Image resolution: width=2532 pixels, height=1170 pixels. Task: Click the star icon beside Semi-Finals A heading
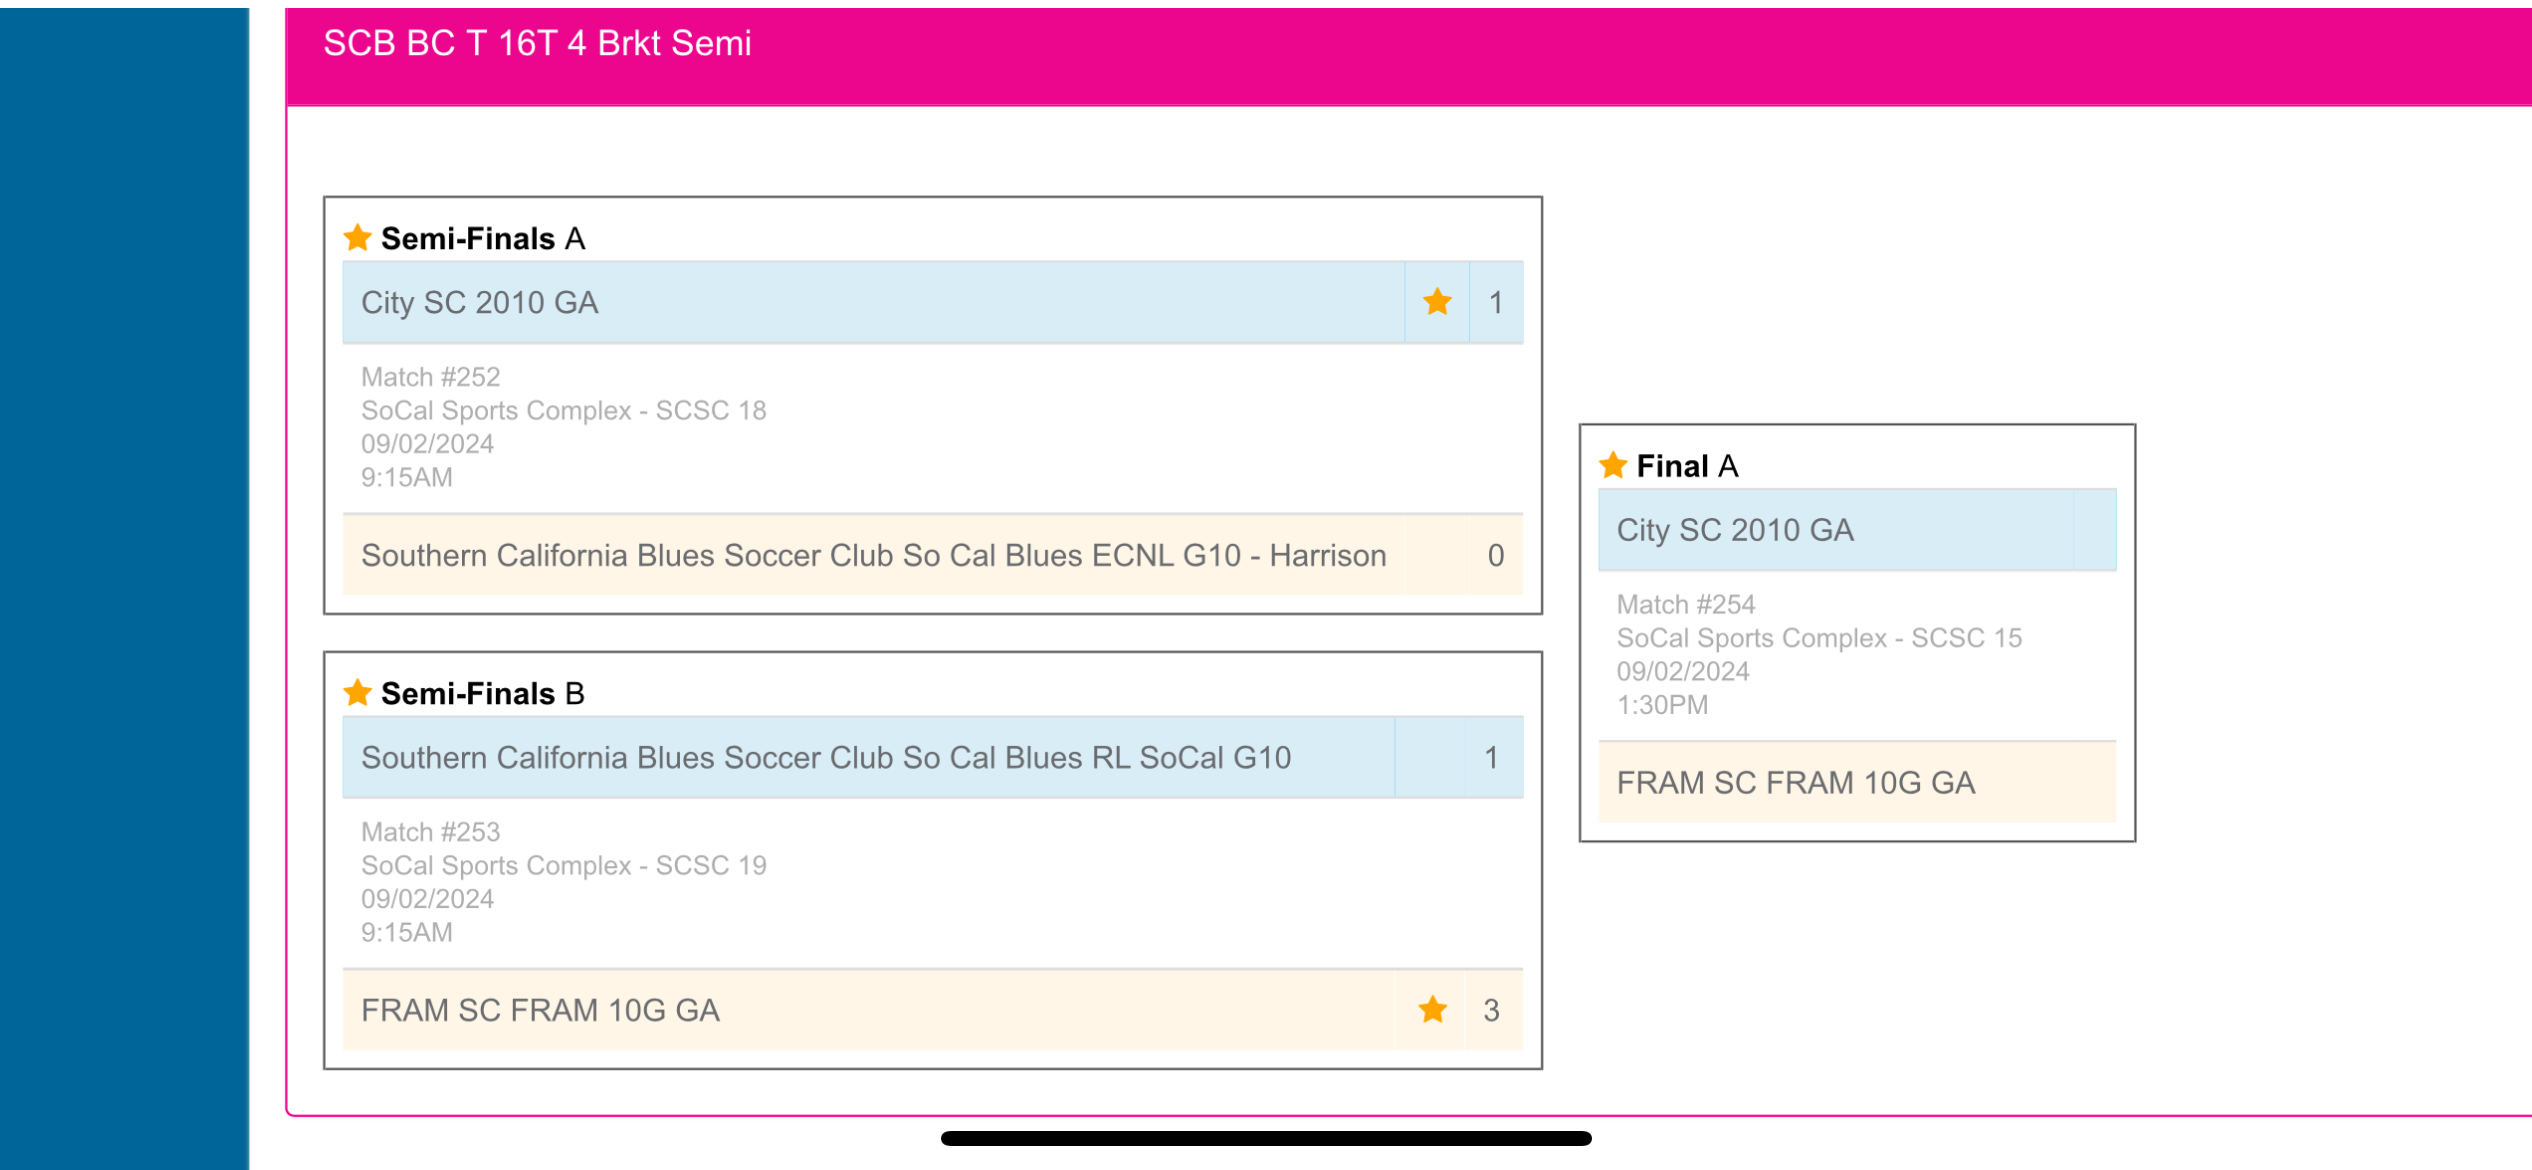pyautogui.click(x=357, y=238)
